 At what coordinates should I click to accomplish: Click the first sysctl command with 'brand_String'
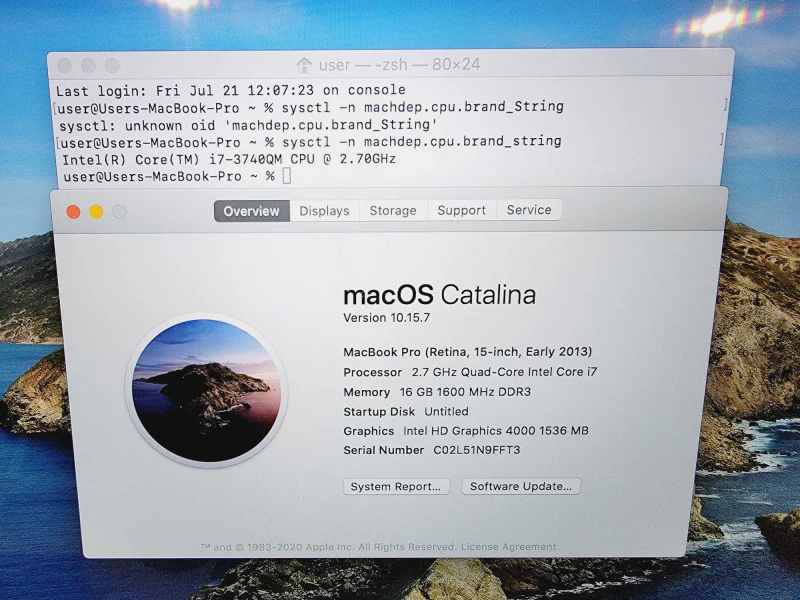(422, 107)
